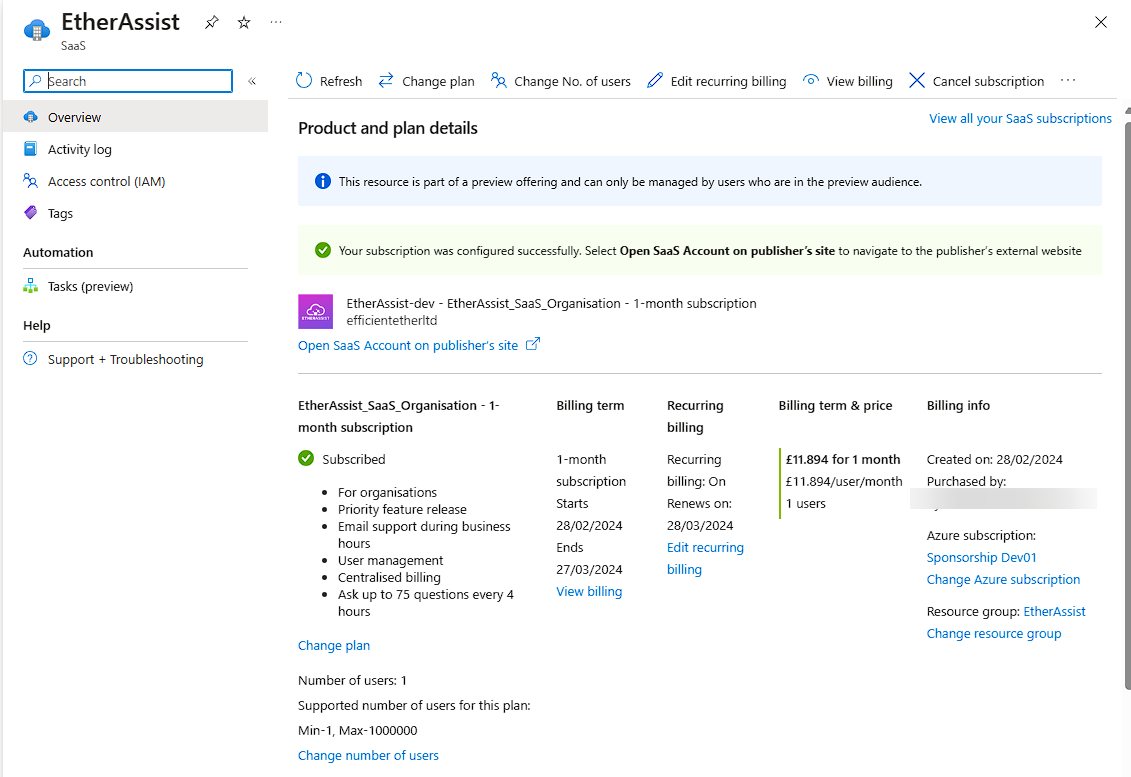Screen dimensions: 1131x777
Task: Click the Change plan link below features
Action: tap(334, 646)
